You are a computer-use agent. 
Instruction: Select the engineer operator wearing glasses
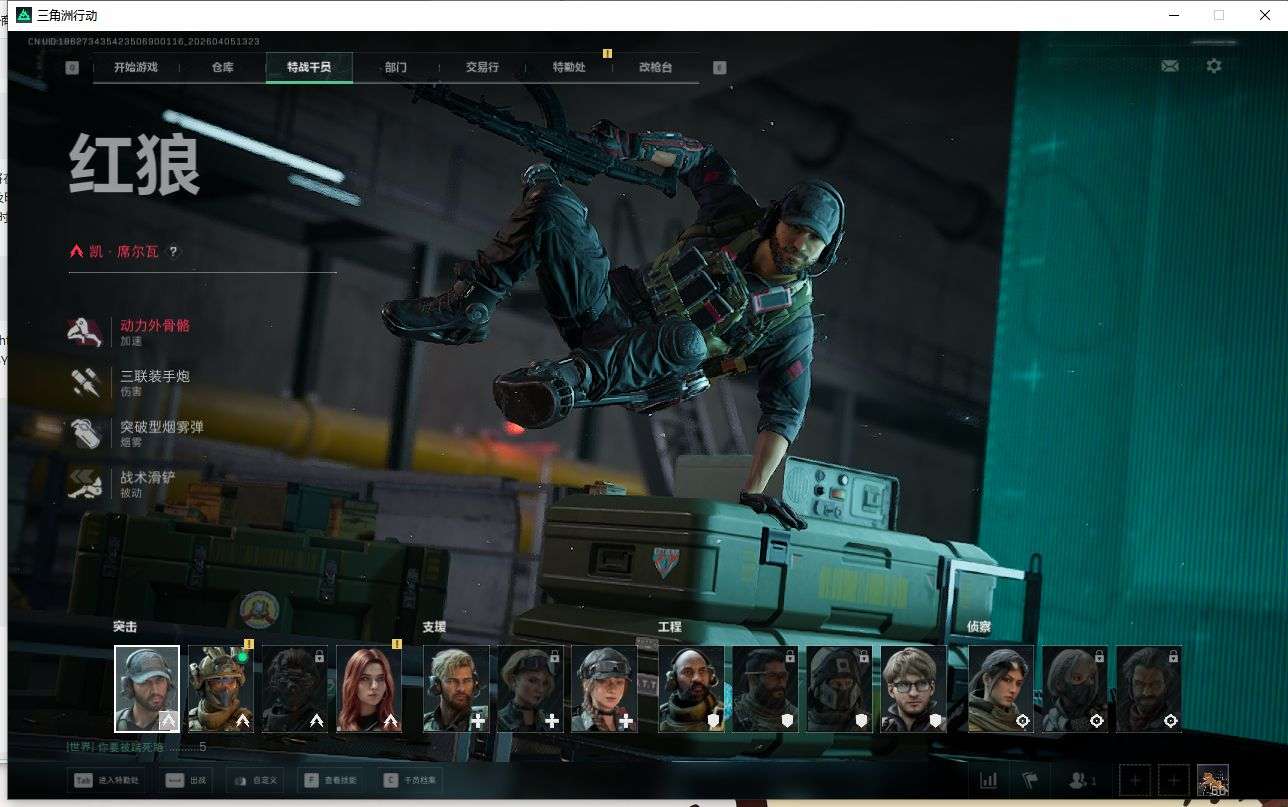(913, 689)
